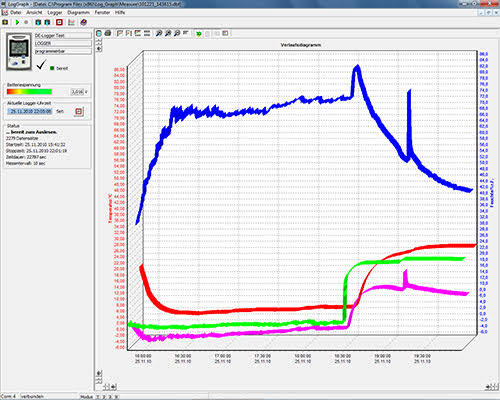Open the Datei menu
Screen dimensions: 500x400
point(16,12)
